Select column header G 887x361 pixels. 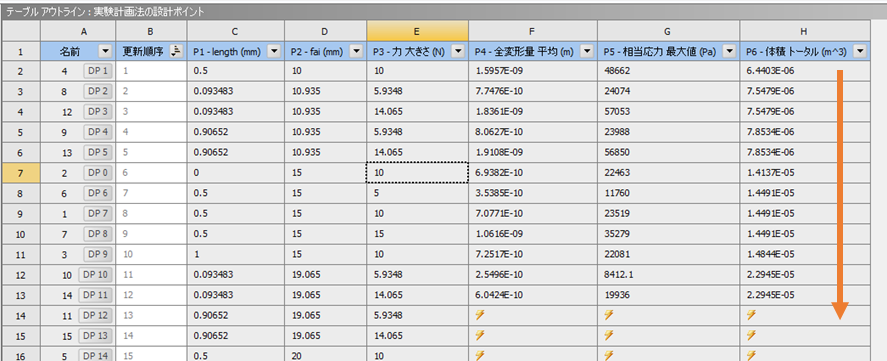(669, 32)
